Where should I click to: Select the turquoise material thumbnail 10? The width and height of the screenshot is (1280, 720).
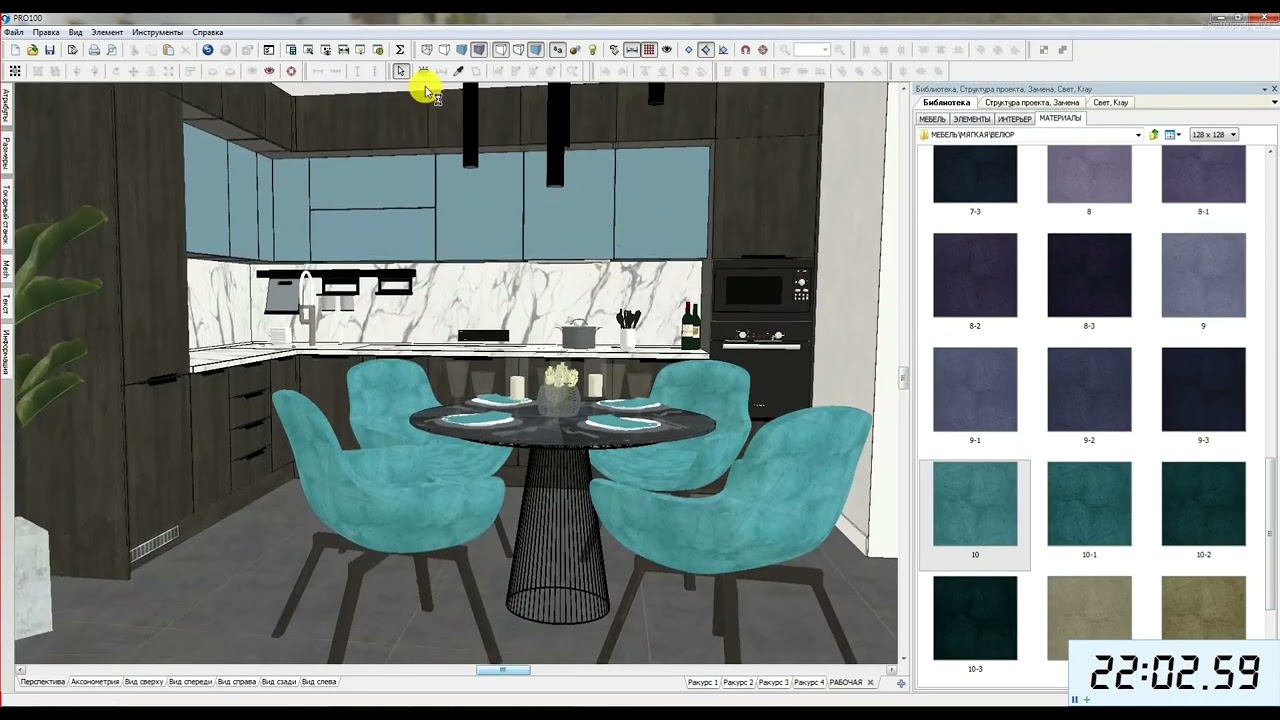[x=975, y=503]
